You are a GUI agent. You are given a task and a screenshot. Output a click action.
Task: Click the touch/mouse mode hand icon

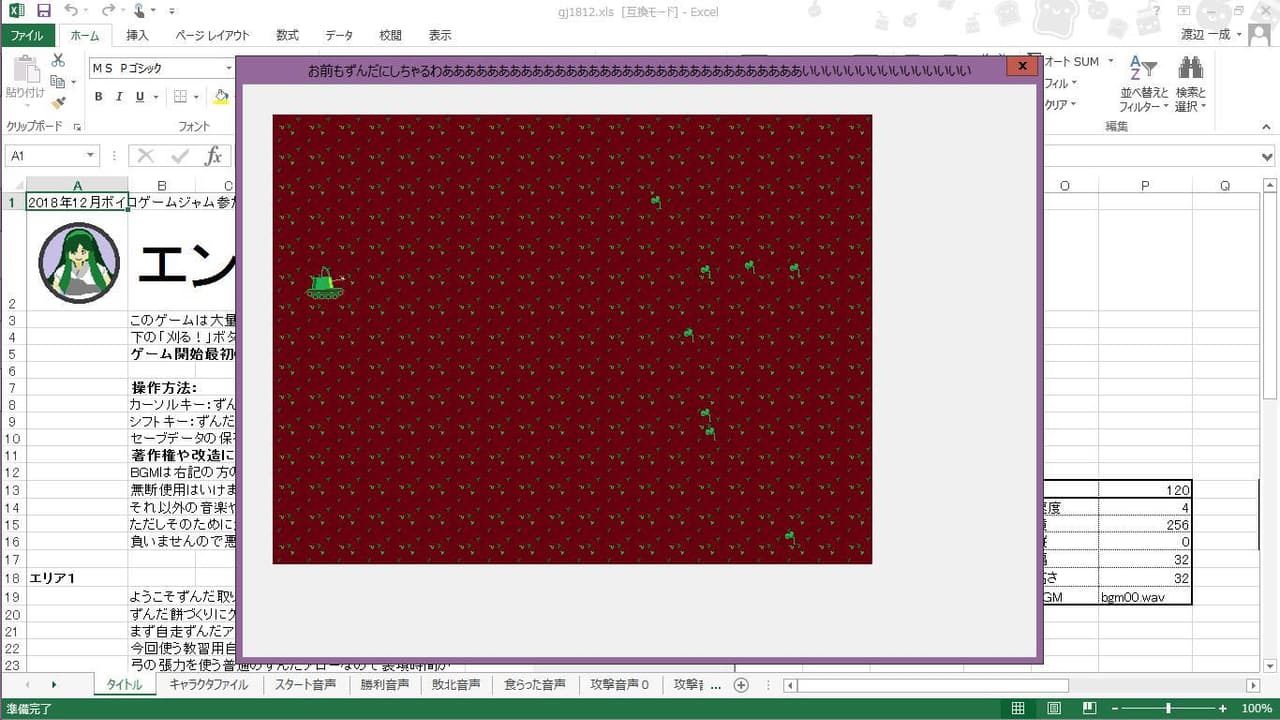coord(139,11)
